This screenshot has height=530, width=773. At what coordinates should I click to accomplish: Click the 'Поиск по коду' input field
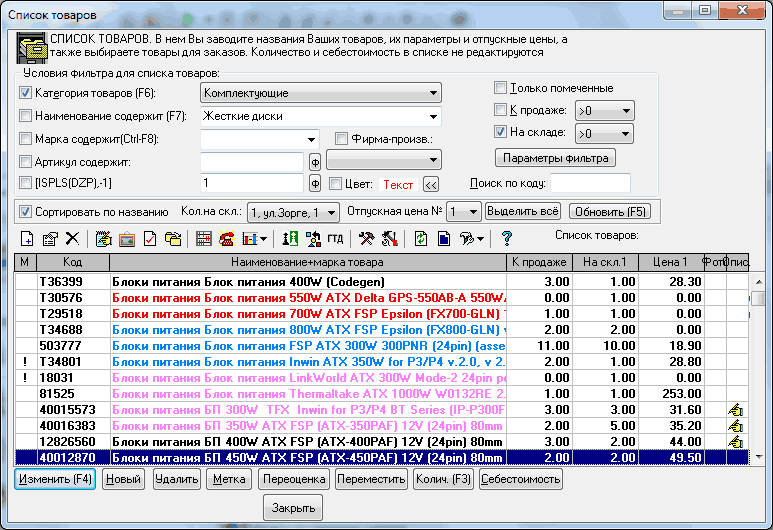tap(590, 183)
